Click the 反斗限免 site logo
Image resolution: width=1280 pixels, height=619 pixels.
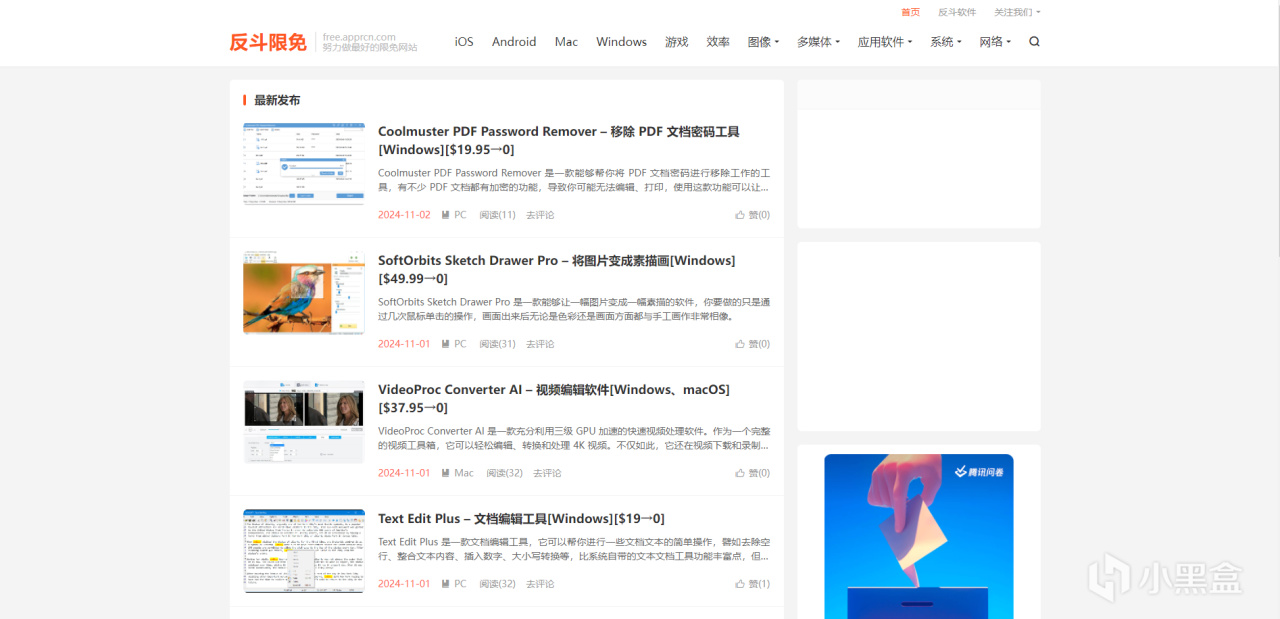[268, 42]
